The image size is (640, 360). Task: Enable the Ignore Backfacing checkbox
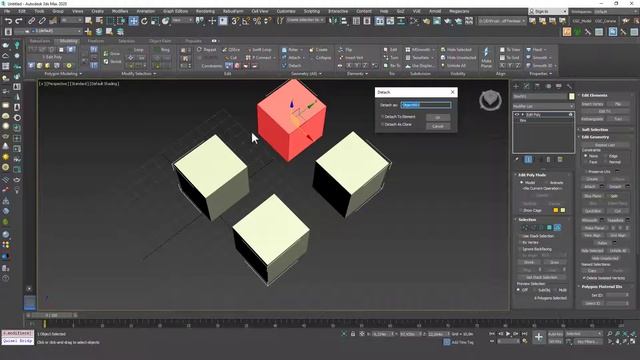coord(520,249)
